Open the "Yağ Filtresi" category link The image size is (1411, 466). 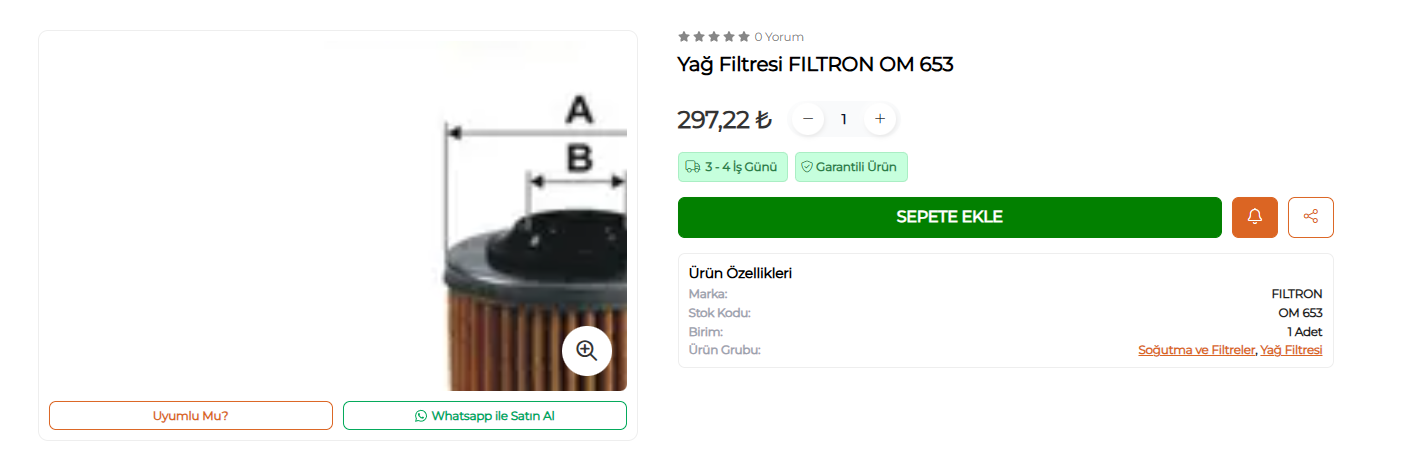click(x=1291, y=350)
